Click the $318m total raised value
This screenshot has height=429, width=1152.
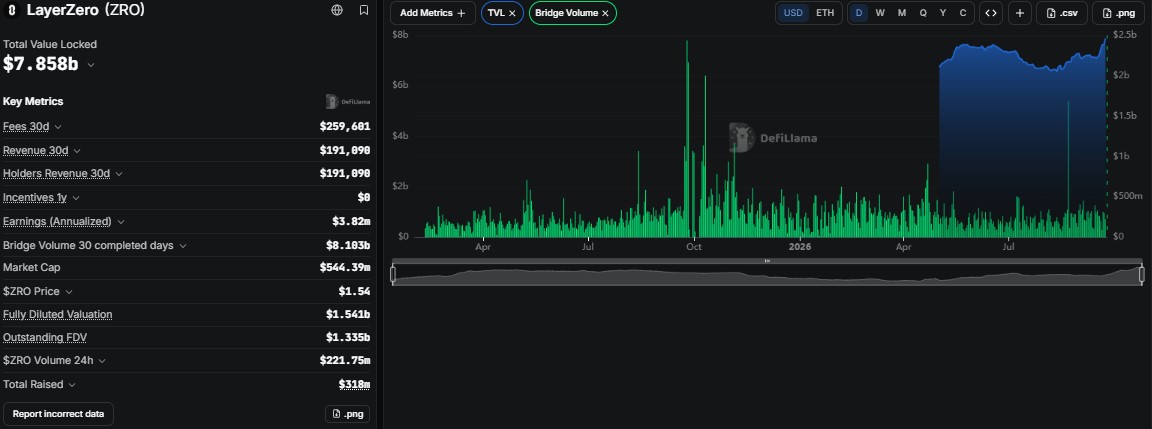point(354,384)
